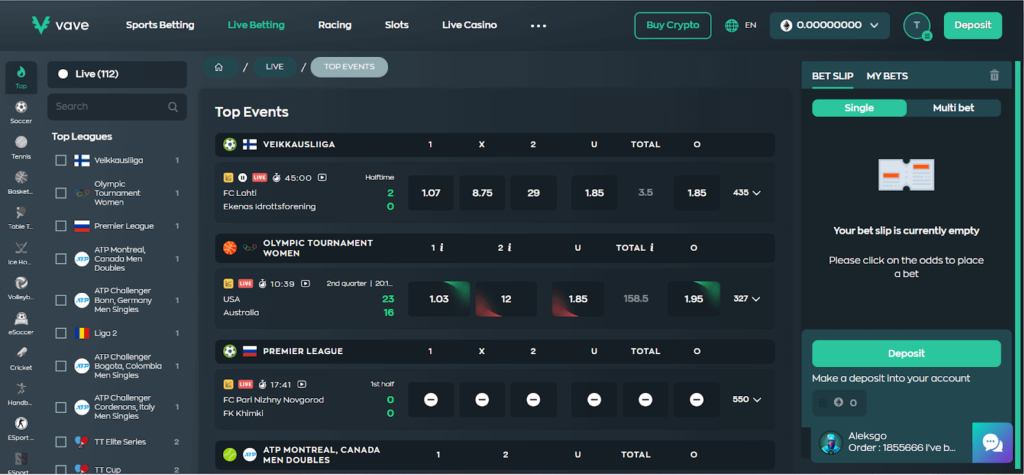1024x475 pixels.
Task: Select Australia win odds 12
Action: (506, 299)
